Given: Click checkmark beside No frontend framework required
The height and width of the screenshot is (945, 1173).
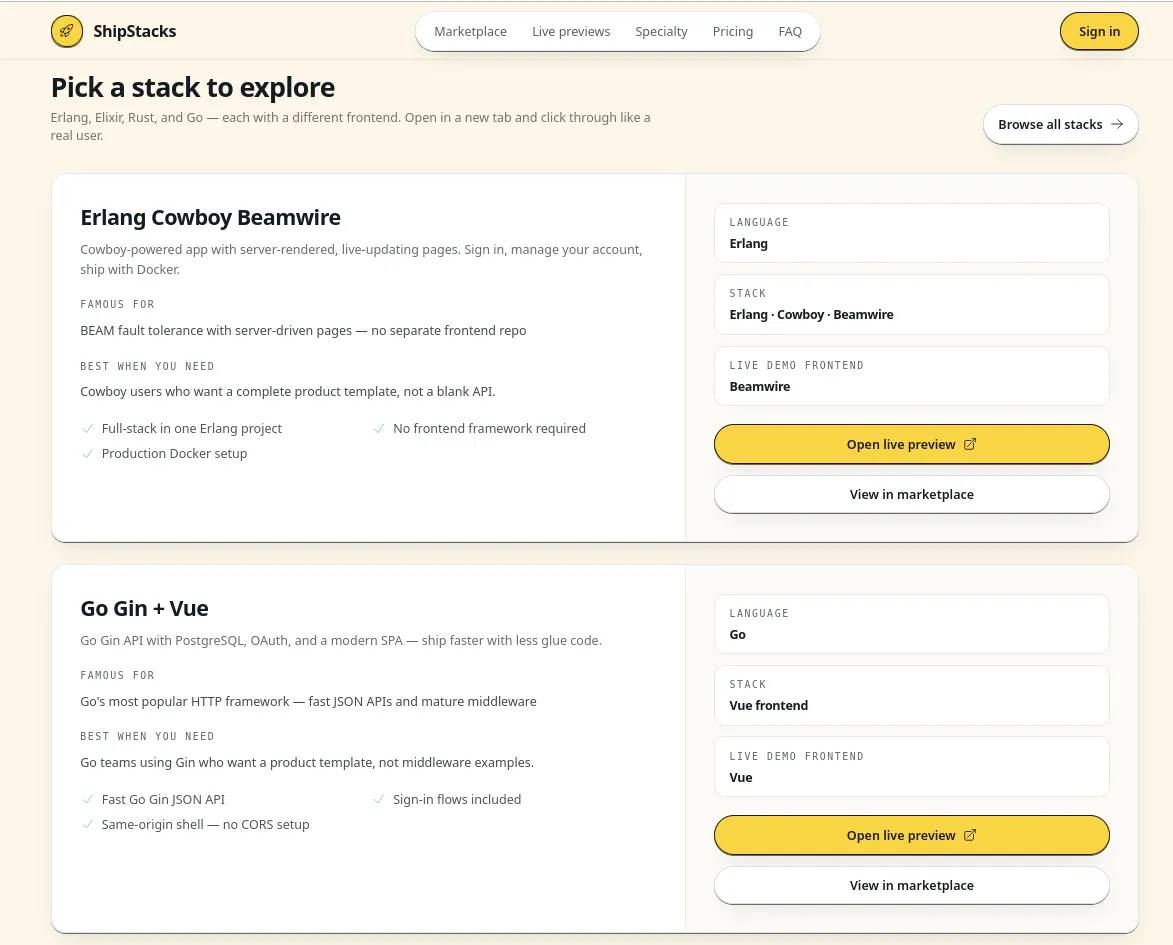Looking at the screenshot, I should (379, 429).
